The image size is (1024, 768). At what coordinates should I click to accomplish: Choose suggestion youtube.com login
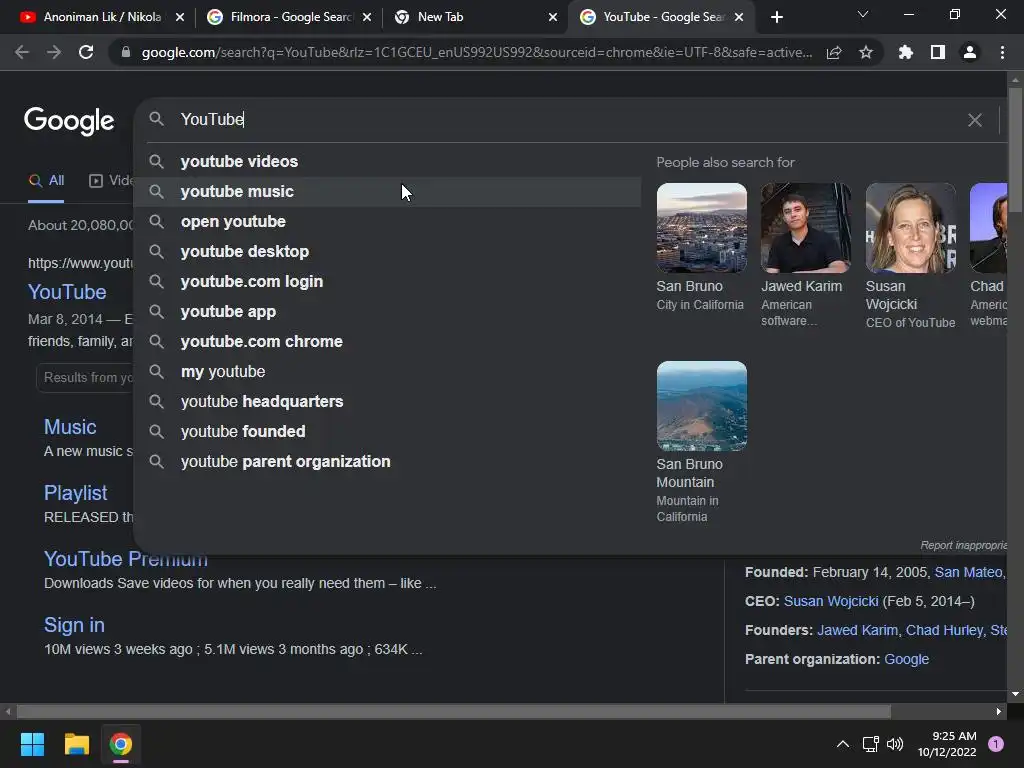point(387,281)
